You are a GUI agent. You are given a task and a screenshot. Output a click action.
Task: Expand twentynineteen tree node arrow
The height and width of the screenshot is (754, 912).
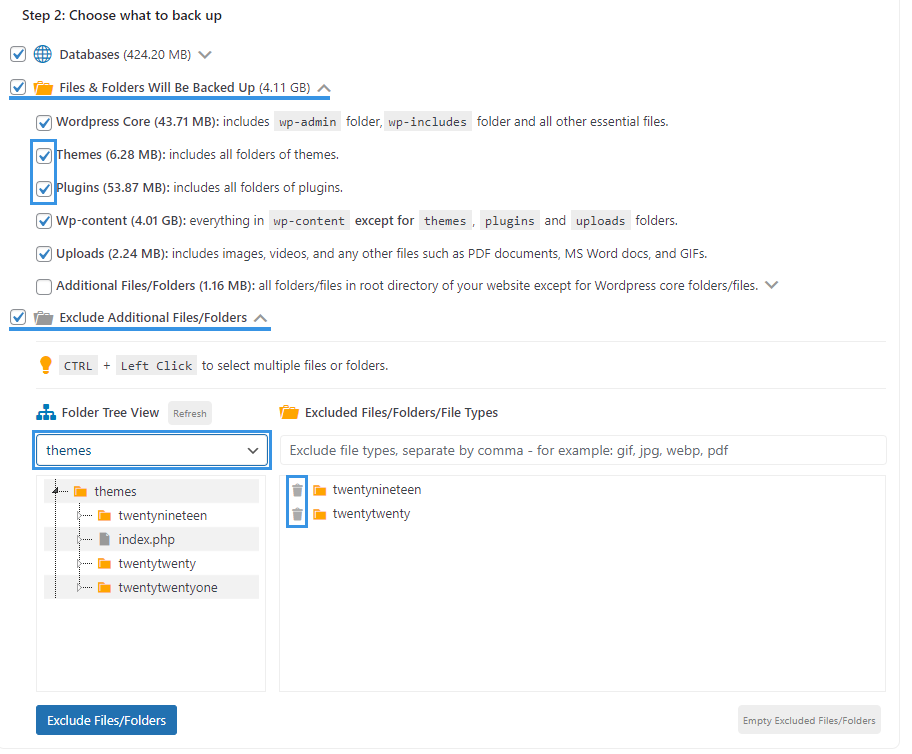tap(79, 515)
